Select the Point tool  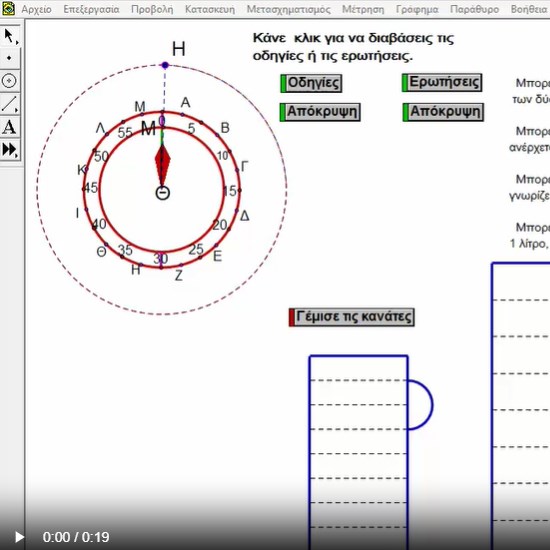tap(9, 58)
